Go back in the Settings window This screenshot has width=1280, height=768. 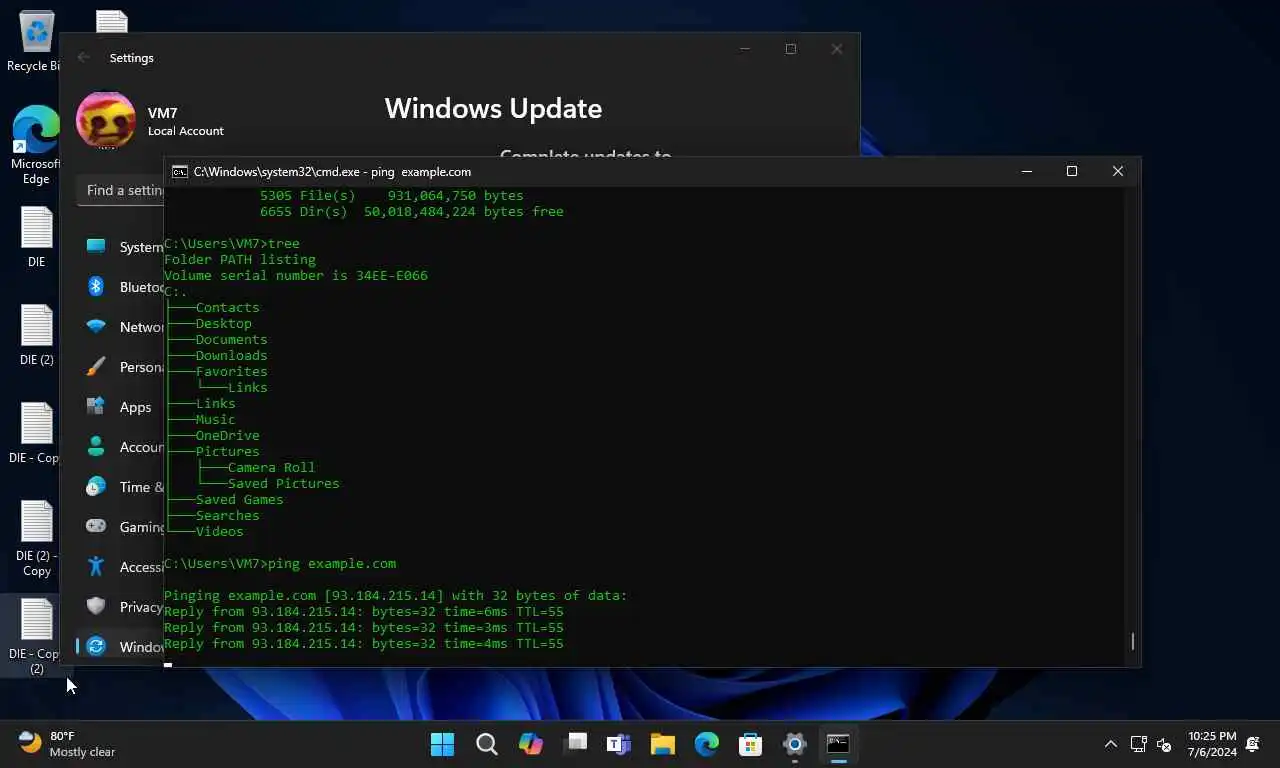point(83,58)
